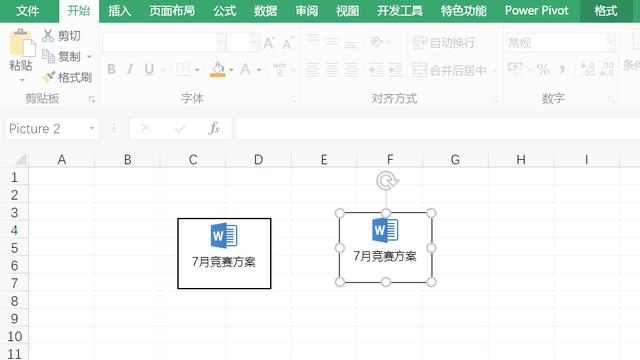Select row 5 header
The height and width of the screenshot is (360, 640).
click(x=14, y=248)
